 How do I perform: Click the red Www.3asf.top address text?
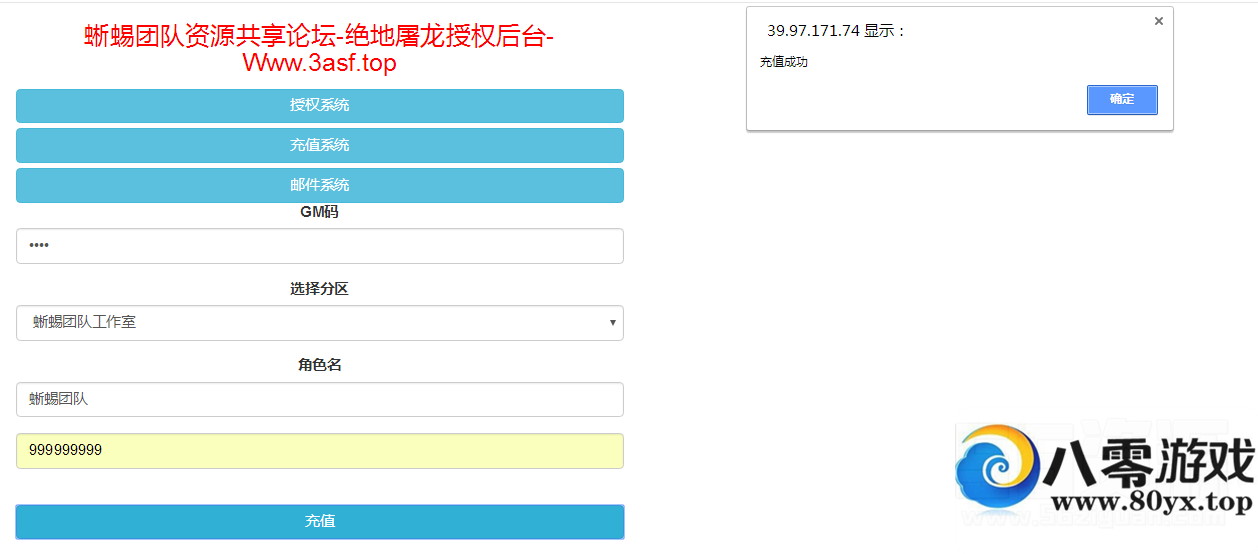[320, 63]
